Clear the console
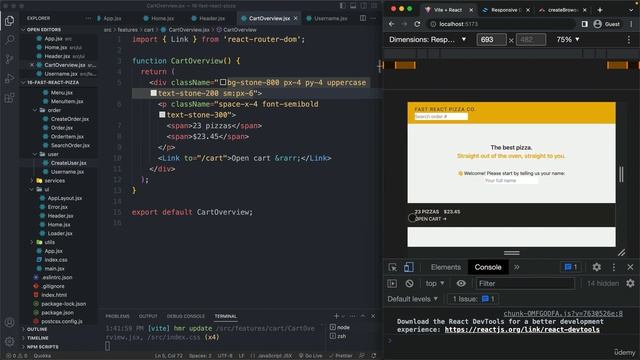 coord(409,283)
